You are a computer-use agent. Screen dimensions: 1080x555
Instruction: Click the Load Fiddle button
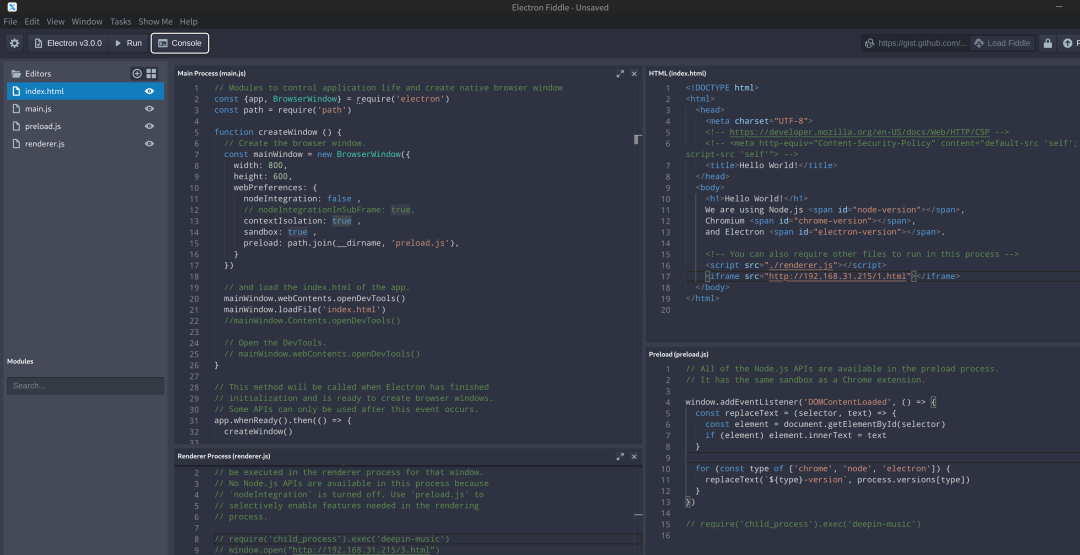(x=1002, y=43)
